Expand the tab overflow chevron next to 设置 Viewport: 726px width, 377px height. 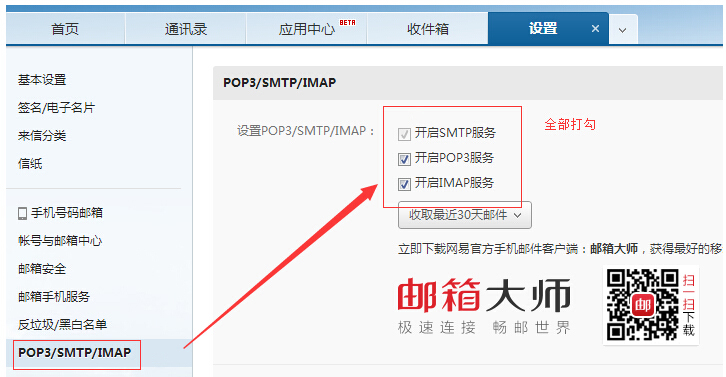tap(623, 30)
